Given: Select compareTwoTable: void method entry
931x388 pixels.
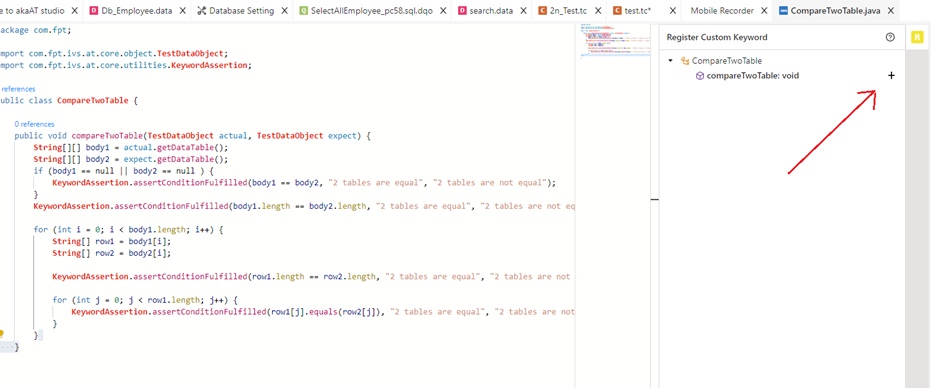Looking at the screenshot, I should tap(752, 75).
